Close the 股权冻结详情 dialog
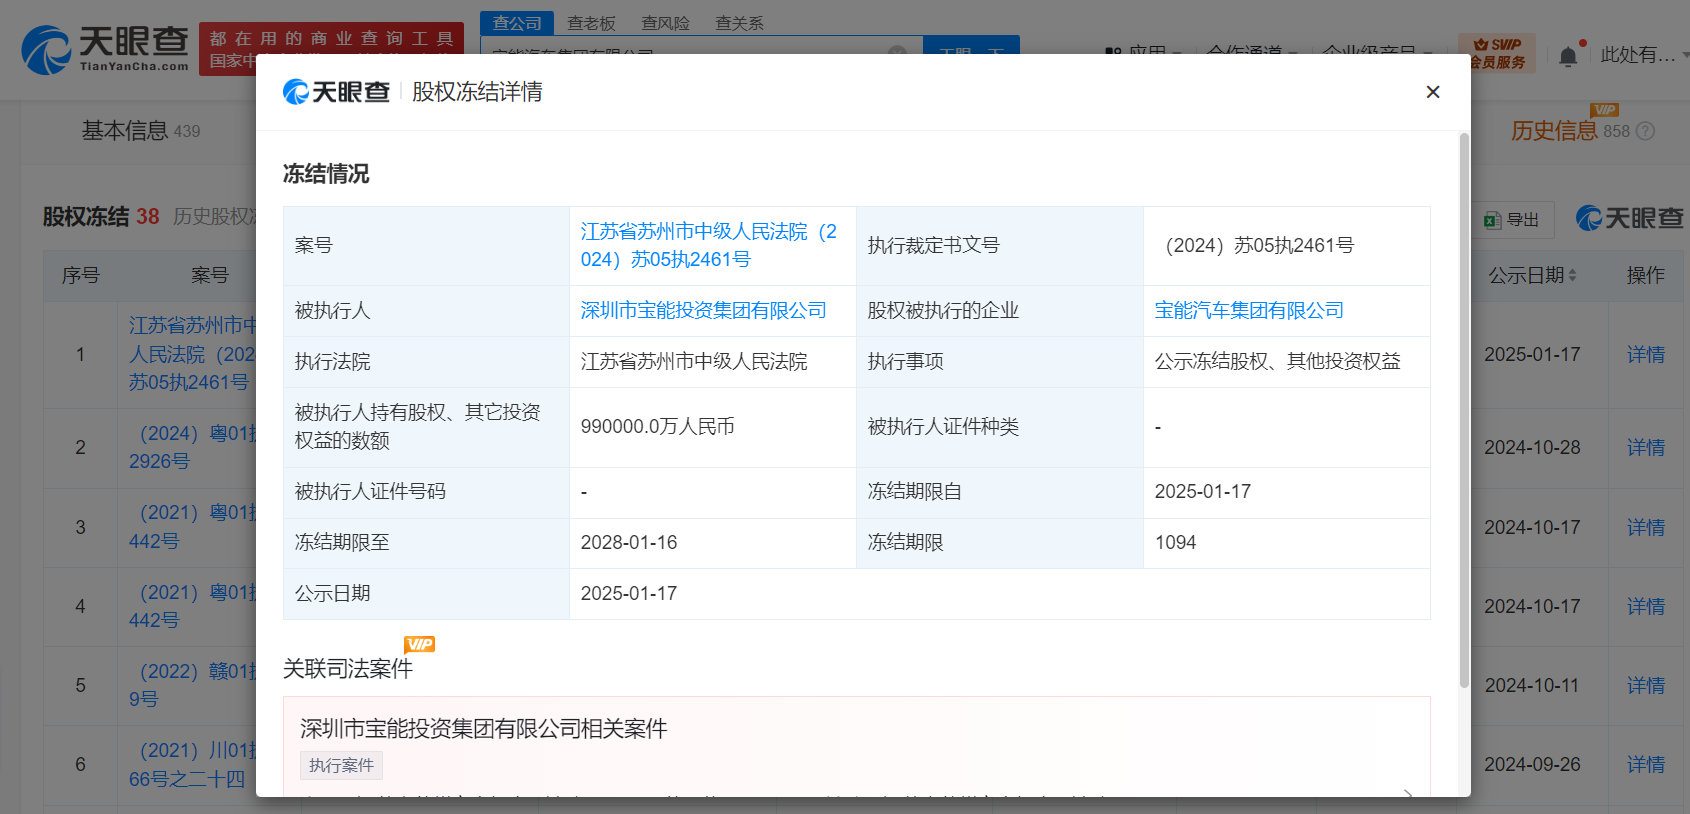The image size is (1690, 814). point(1432,92)
